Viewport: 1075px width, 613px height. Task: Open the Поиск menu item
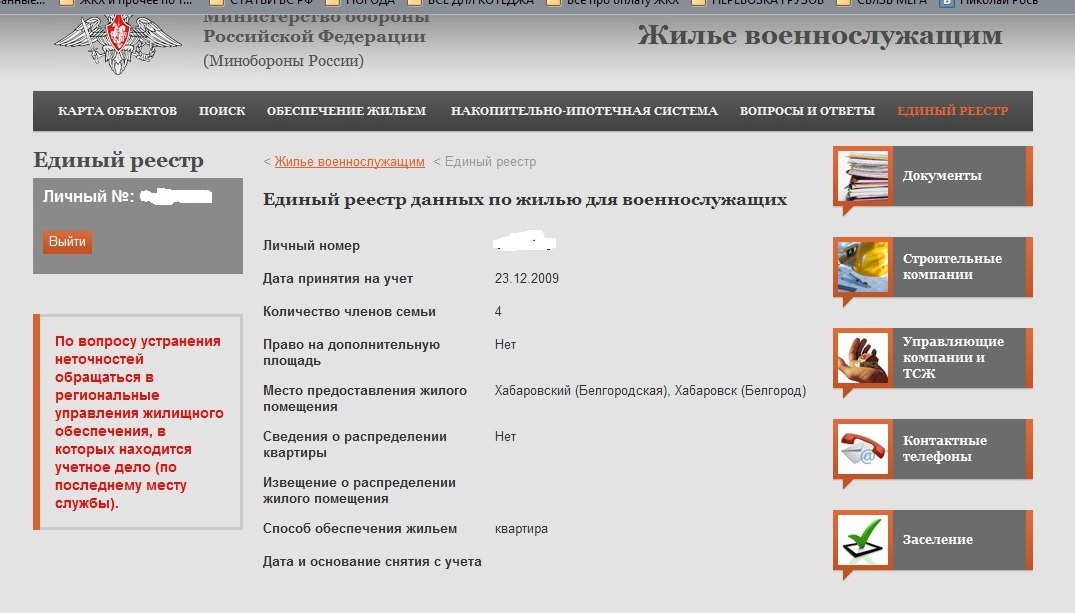pos(222,111)
